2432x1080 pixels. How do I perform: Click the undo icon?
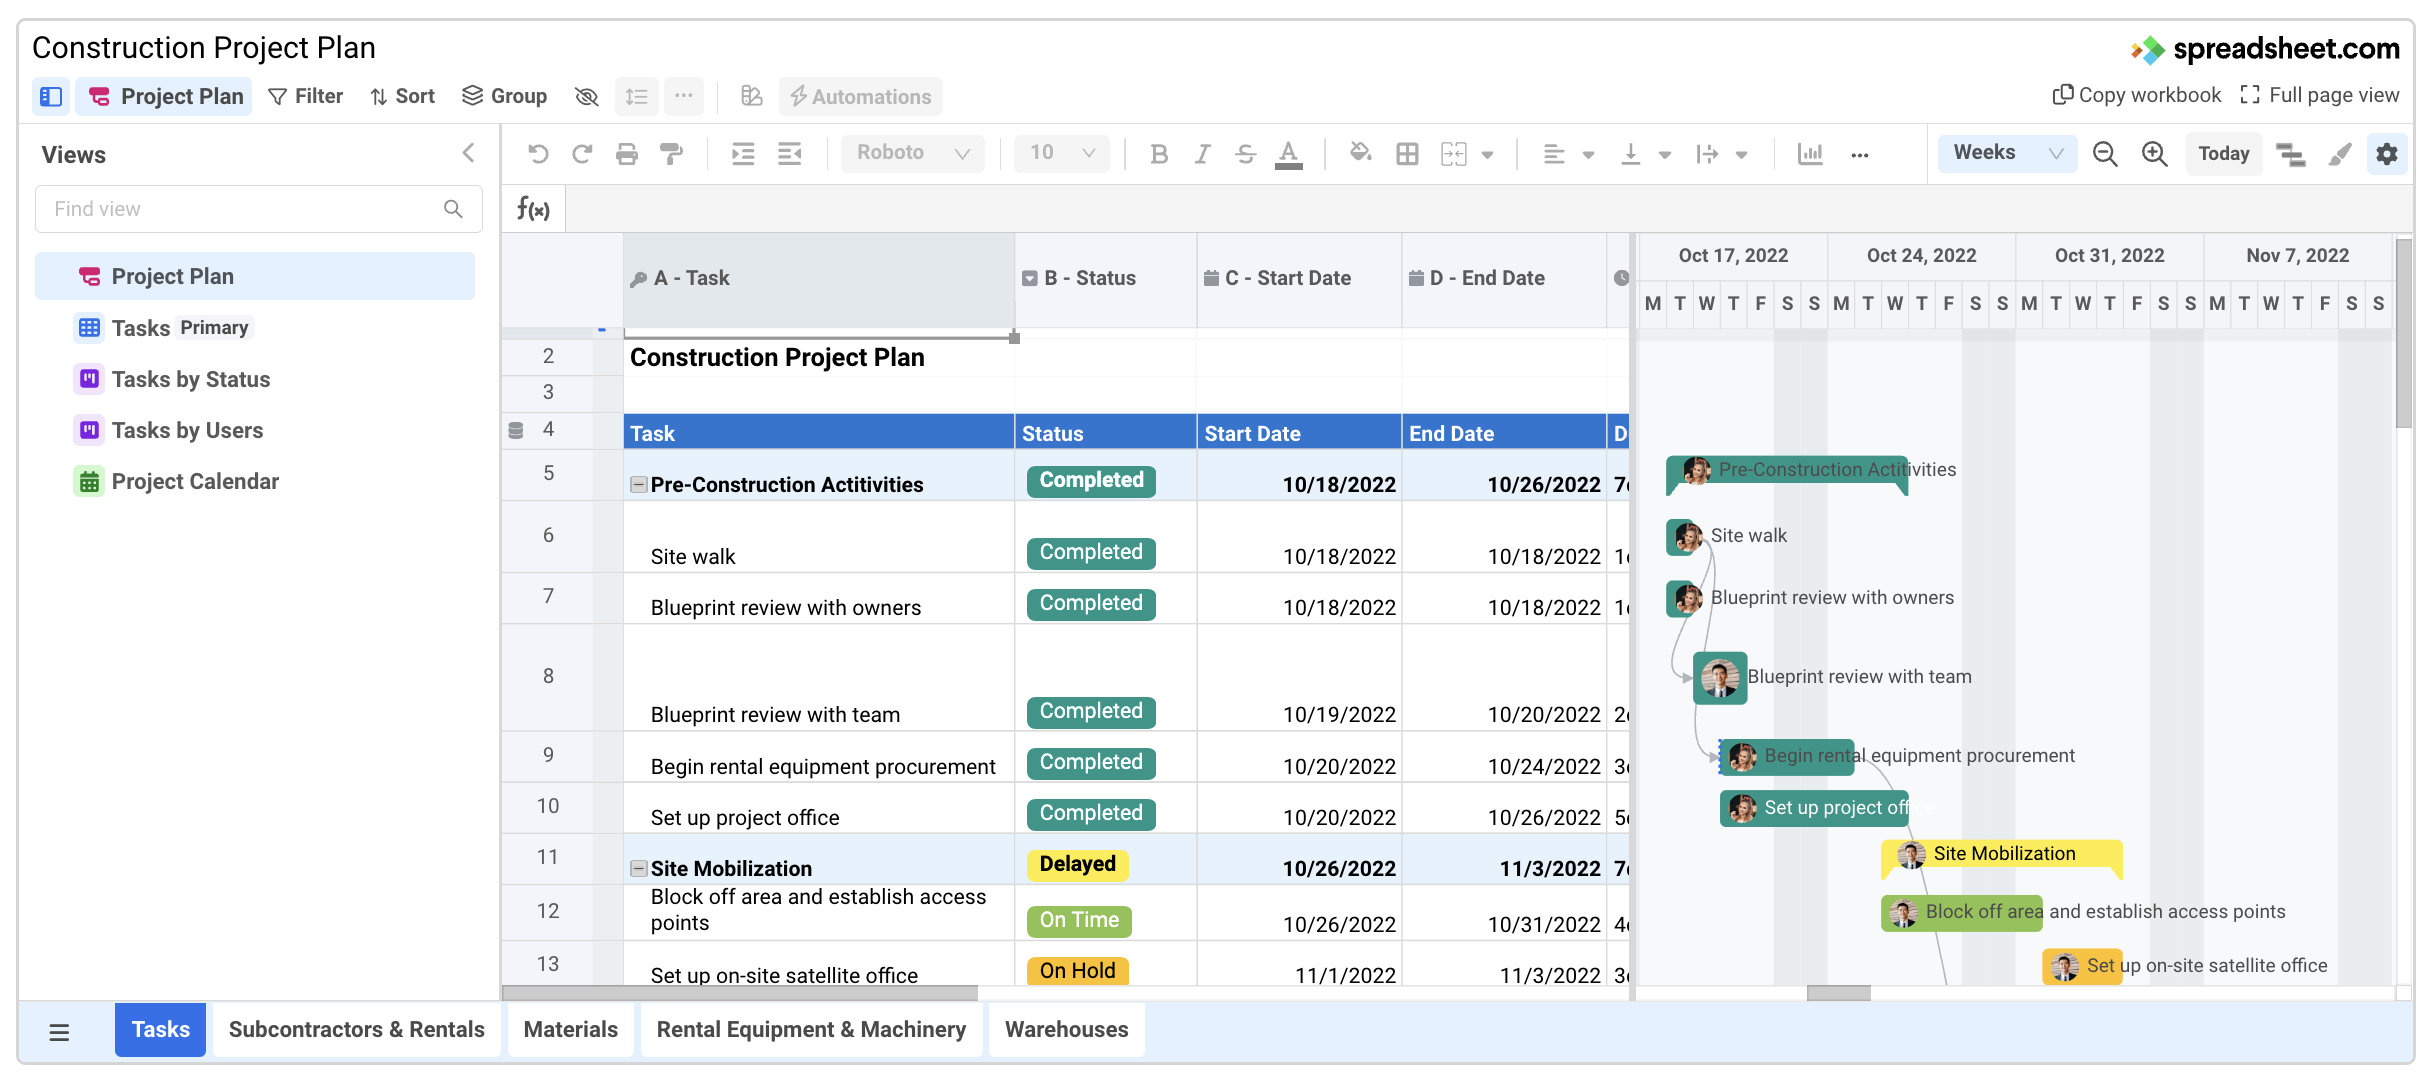pyautogui.click(x=540, y=153)
